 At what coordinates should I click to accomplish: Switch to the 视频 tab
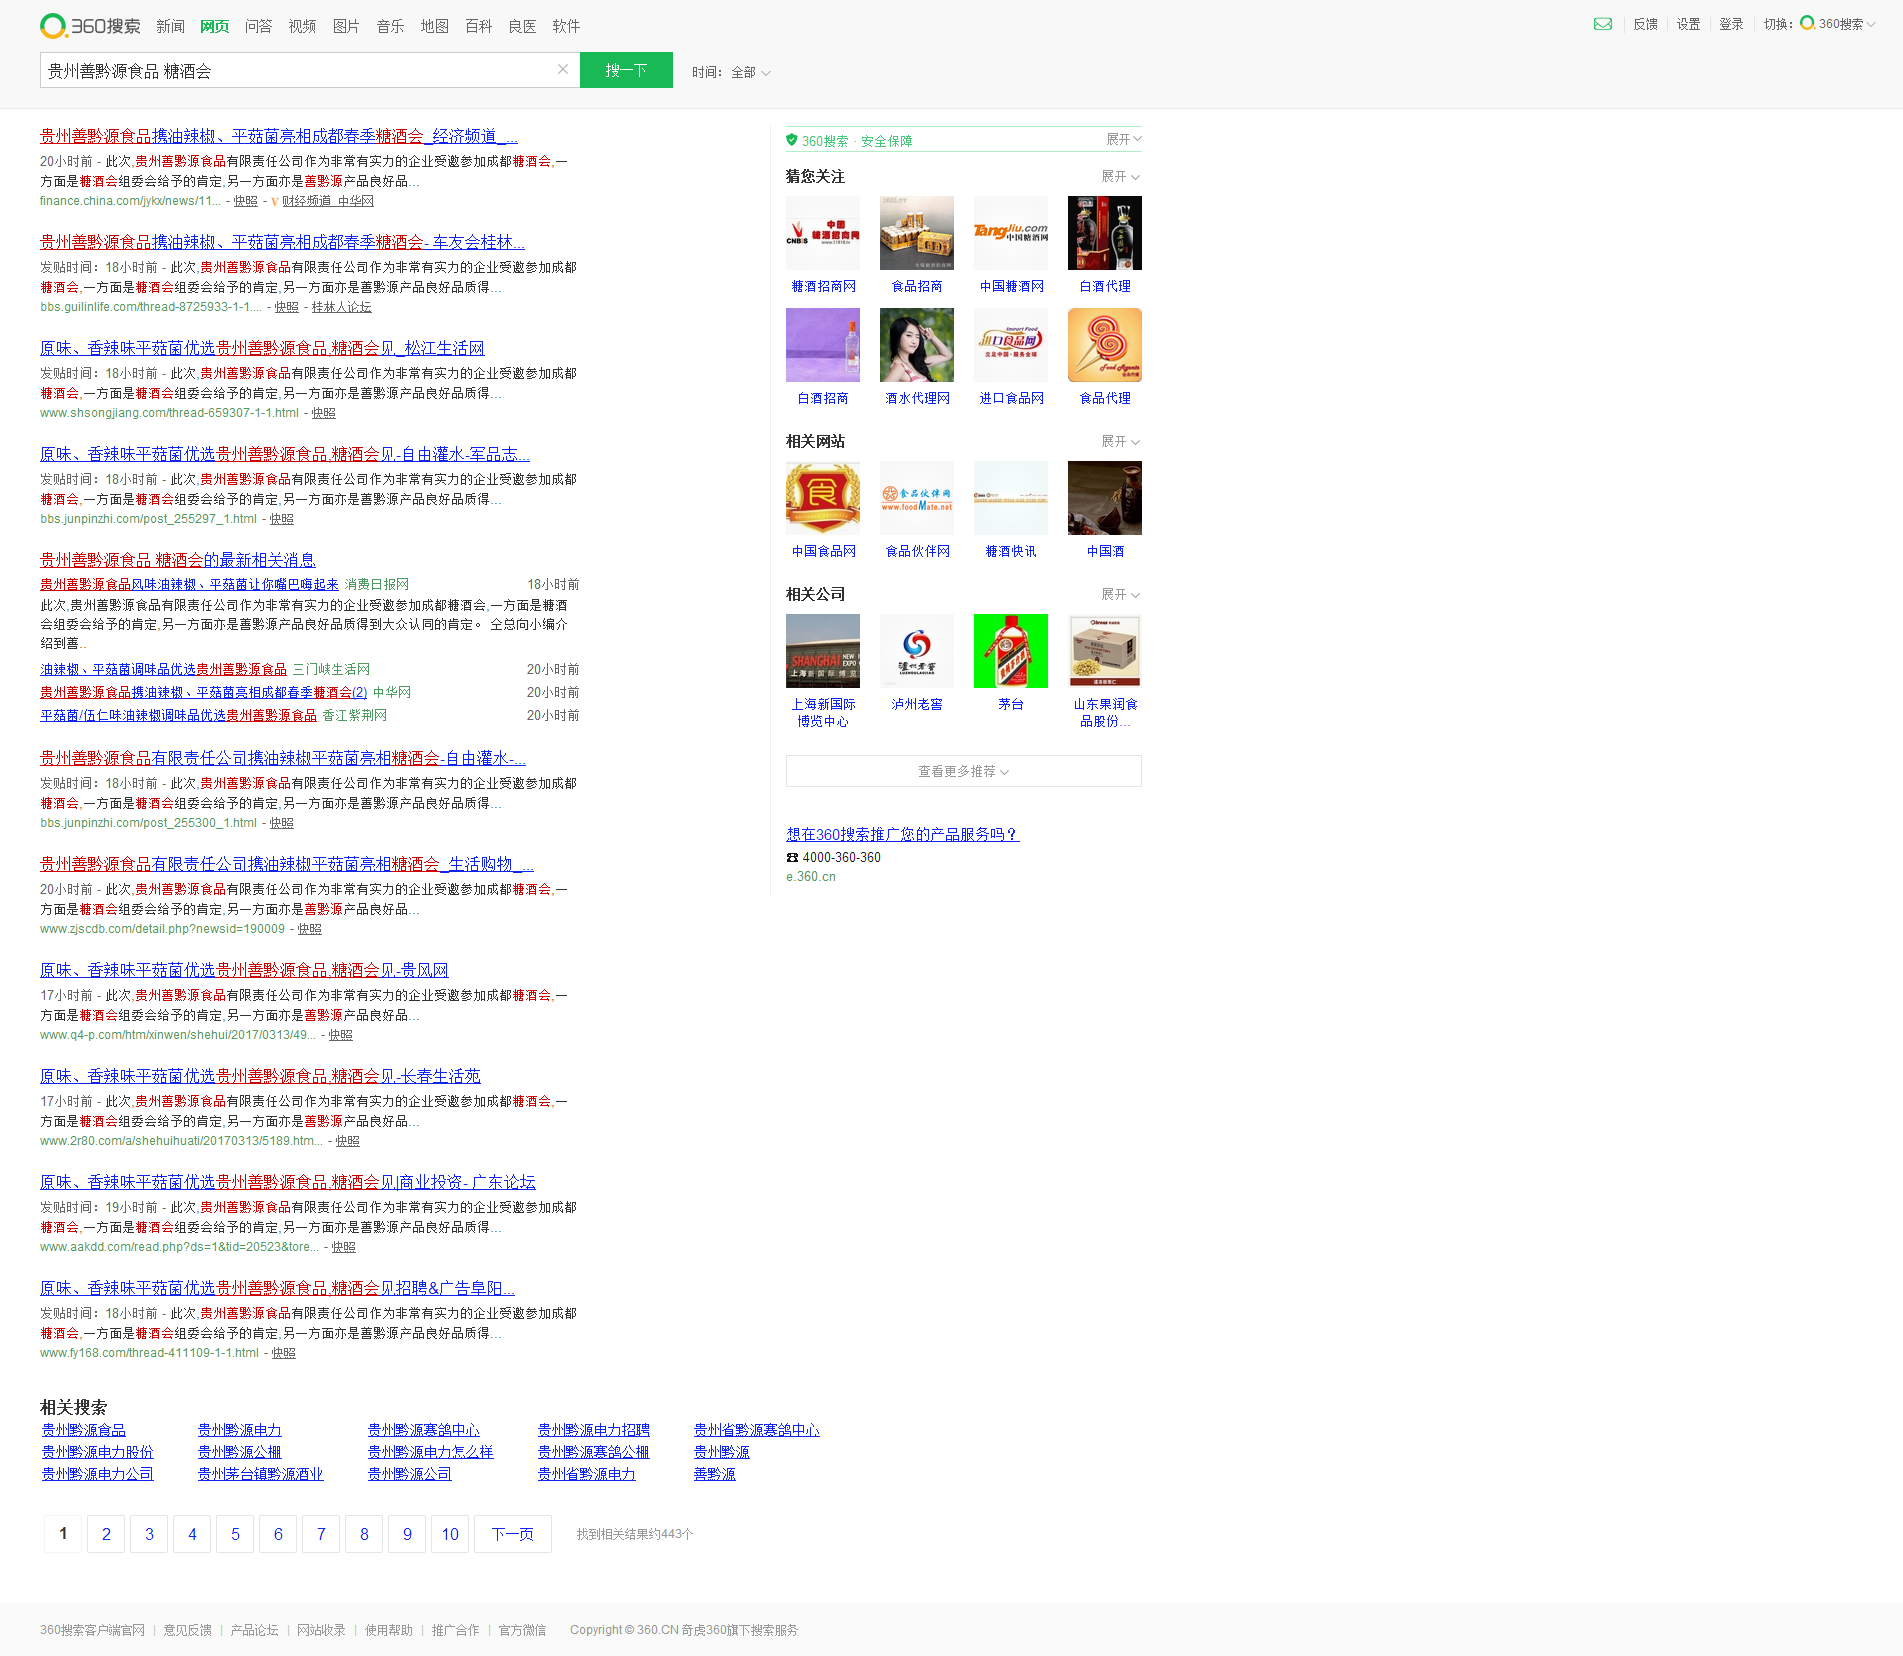click(302, 26)
